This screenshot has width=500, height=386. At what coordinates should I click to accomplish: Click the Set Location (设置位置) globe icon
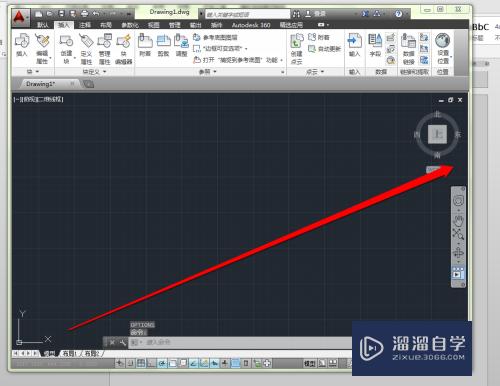click(x=443, y=41)
